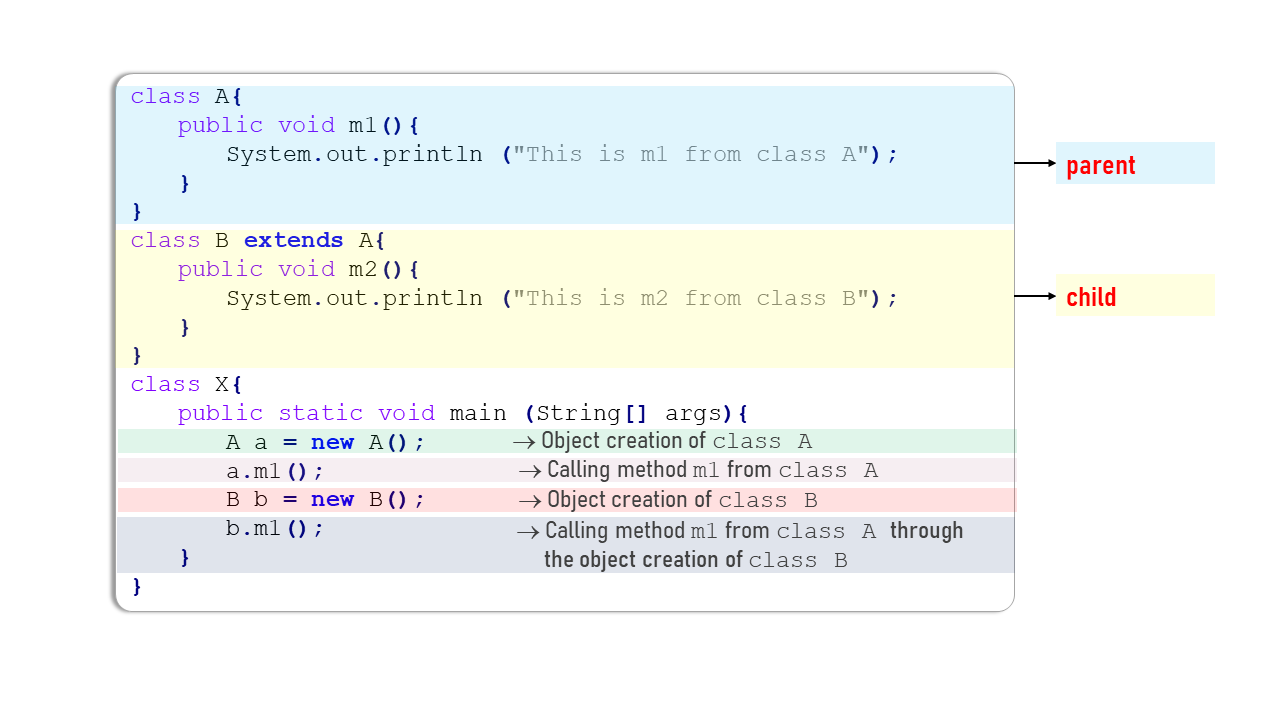Viewport: 1280px width, 720px height.
Task: Select the "B b = new B();" red line
Action: [x=325, y=499]
